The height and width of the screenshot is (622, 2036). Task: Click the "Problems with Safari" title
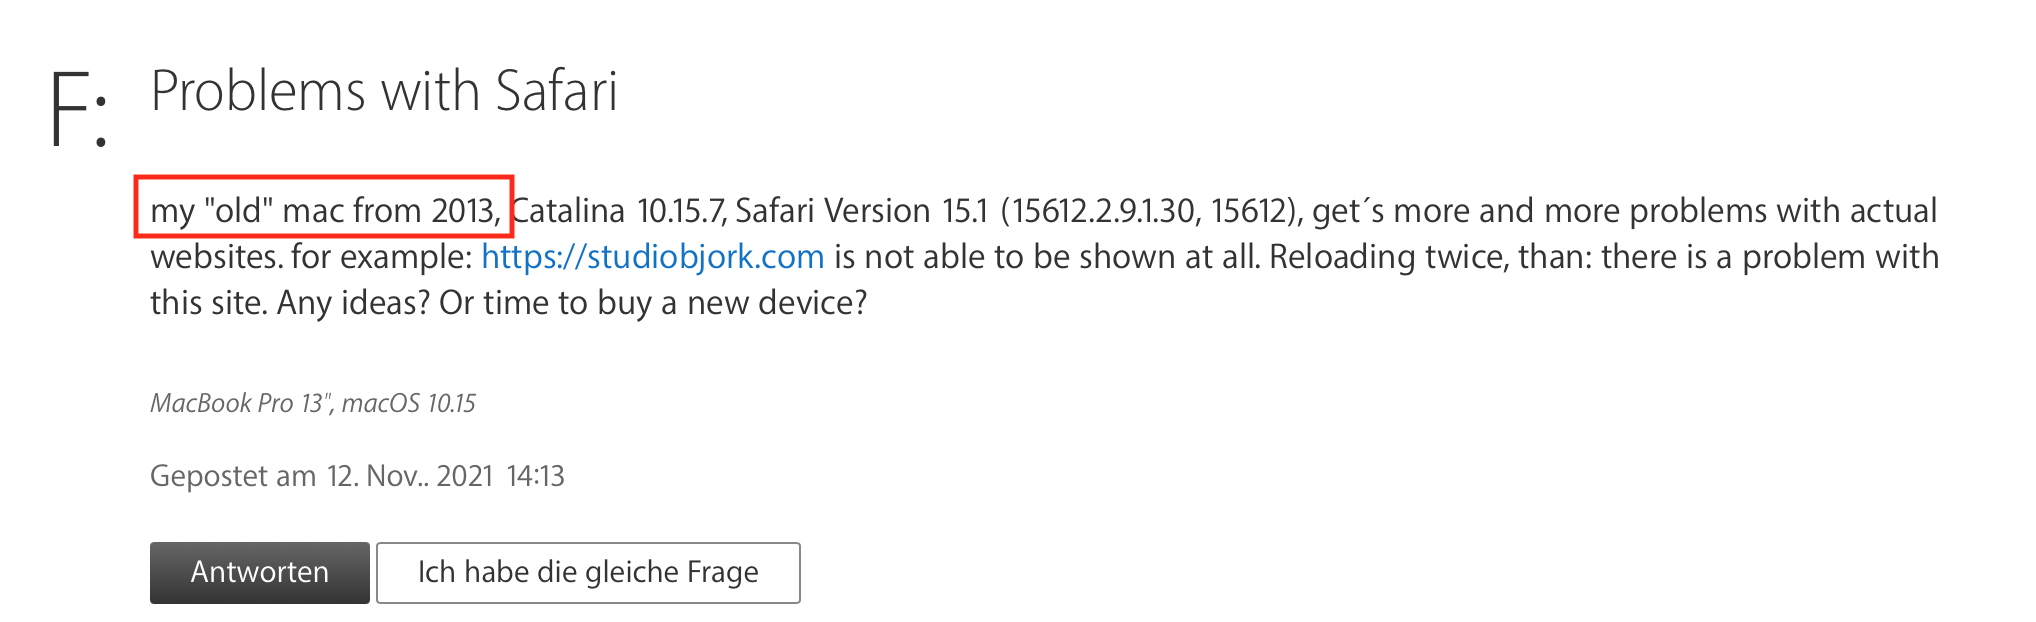click(384, 91)
